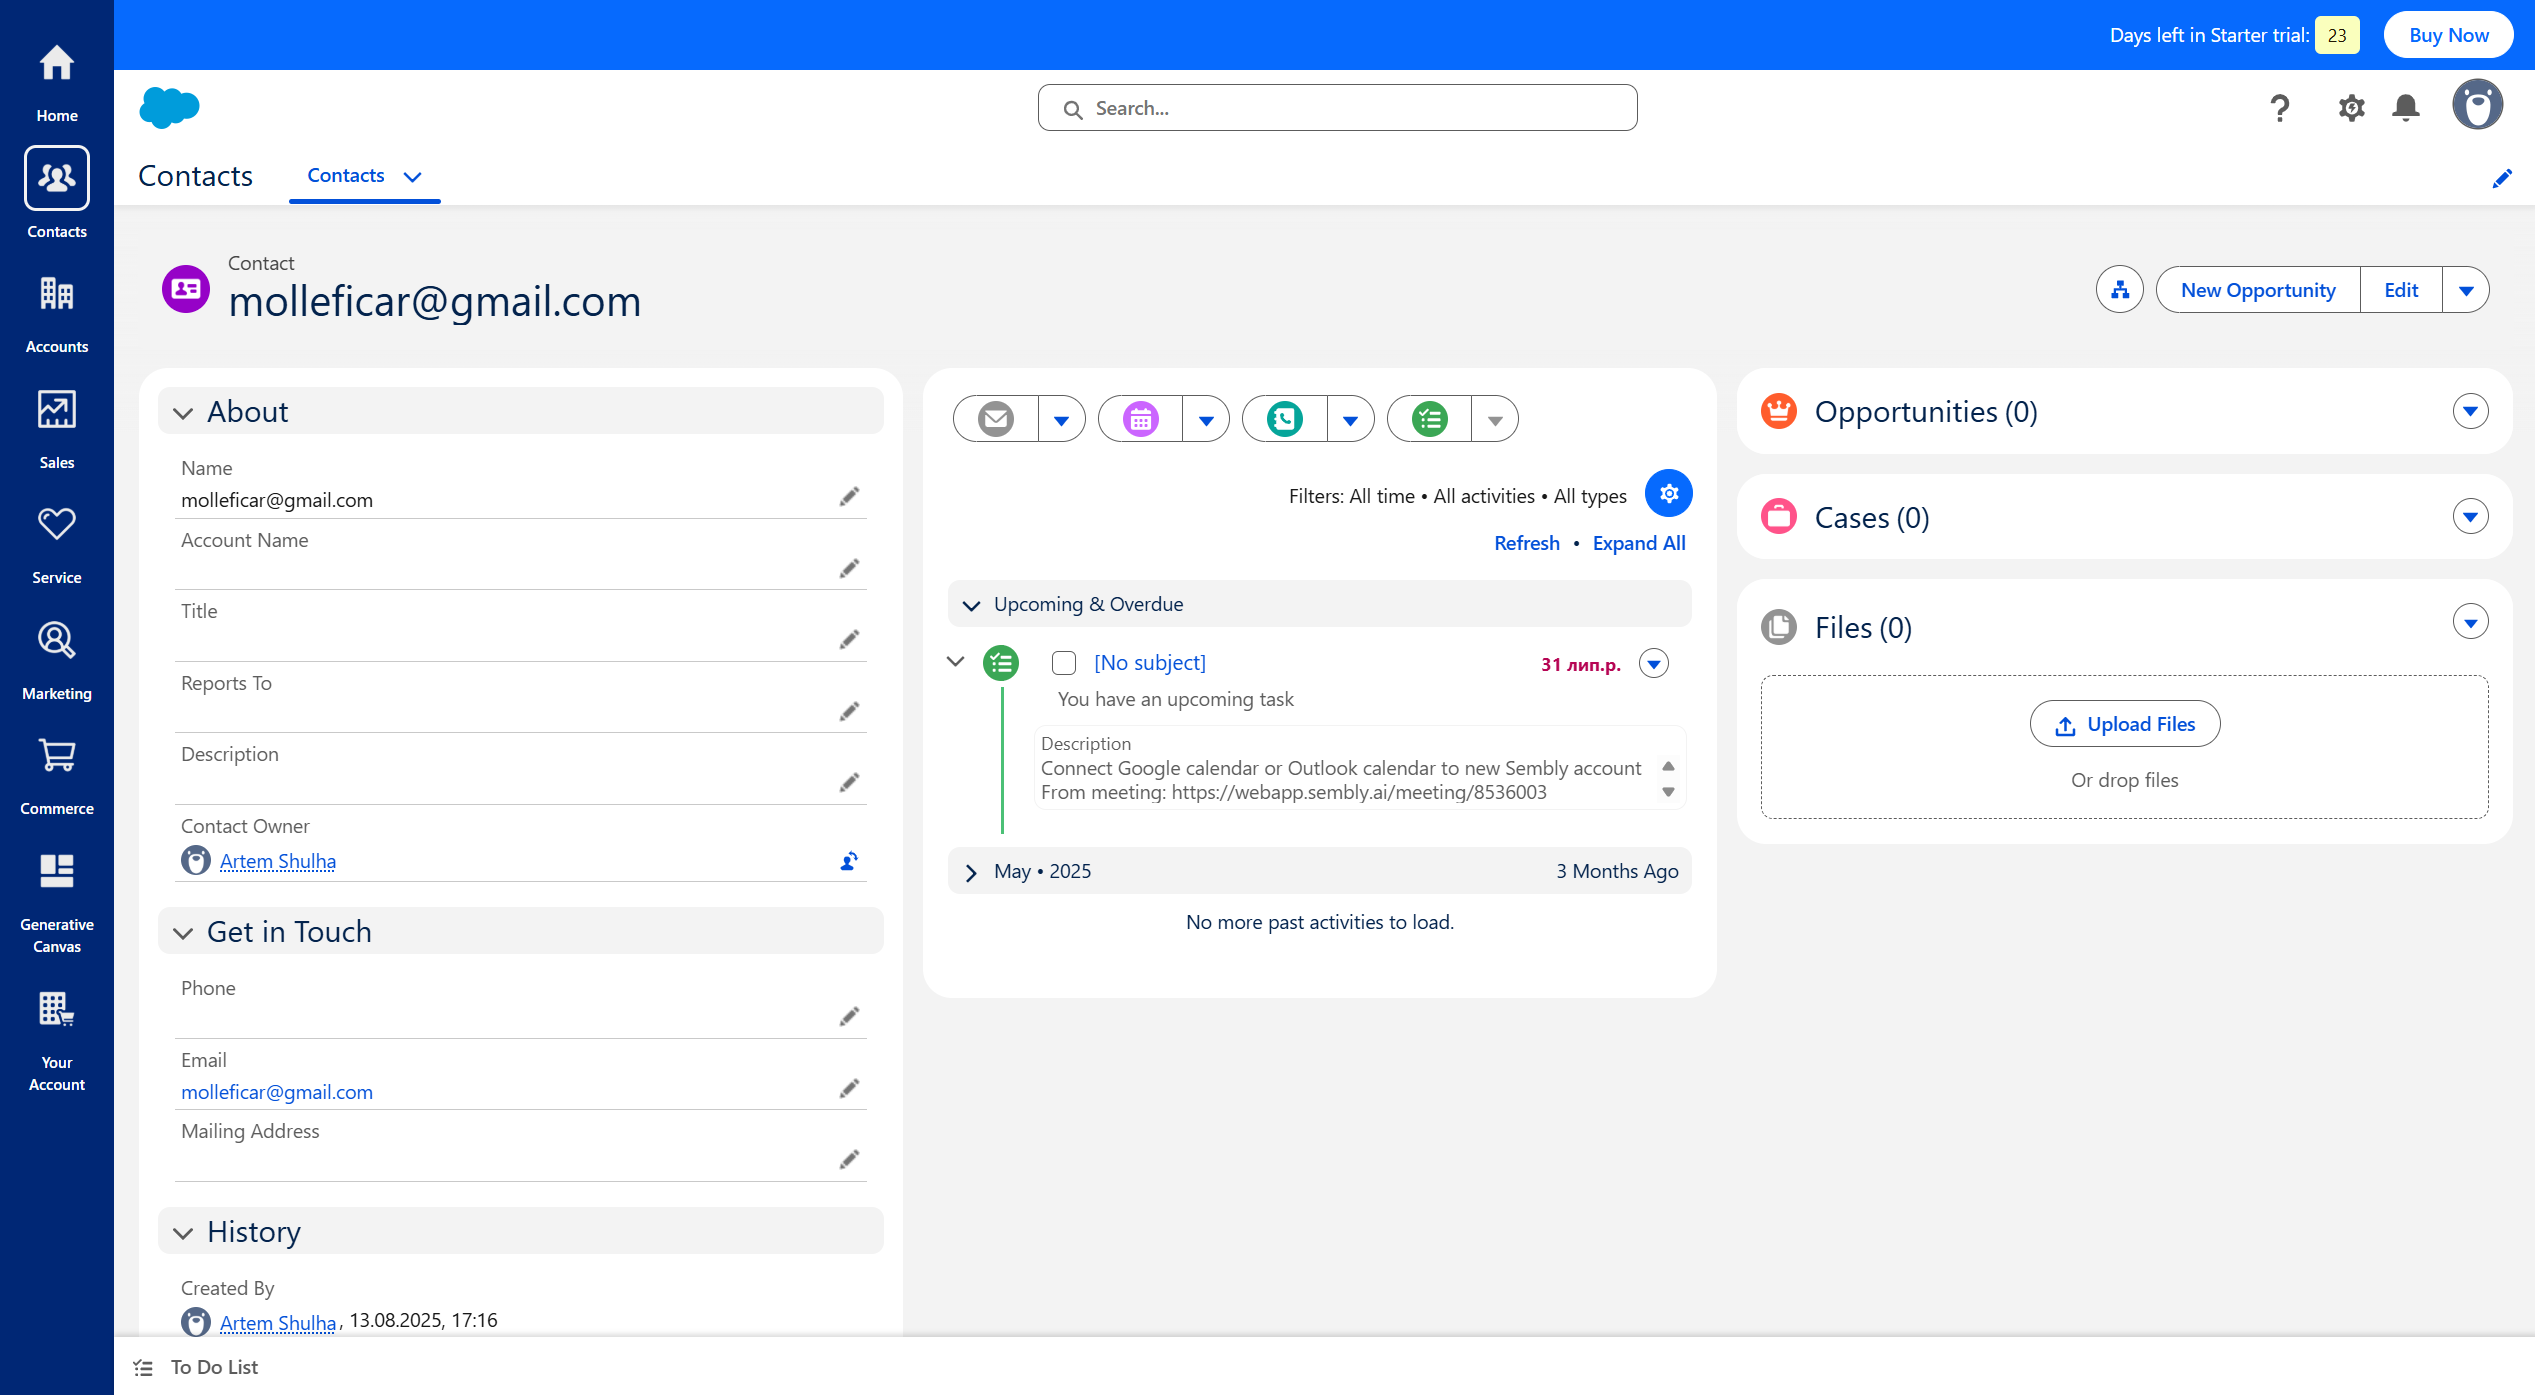Screen dimensions: 2535x1395
Task: Change the contact owner icon
Action: tap(849, 861)
